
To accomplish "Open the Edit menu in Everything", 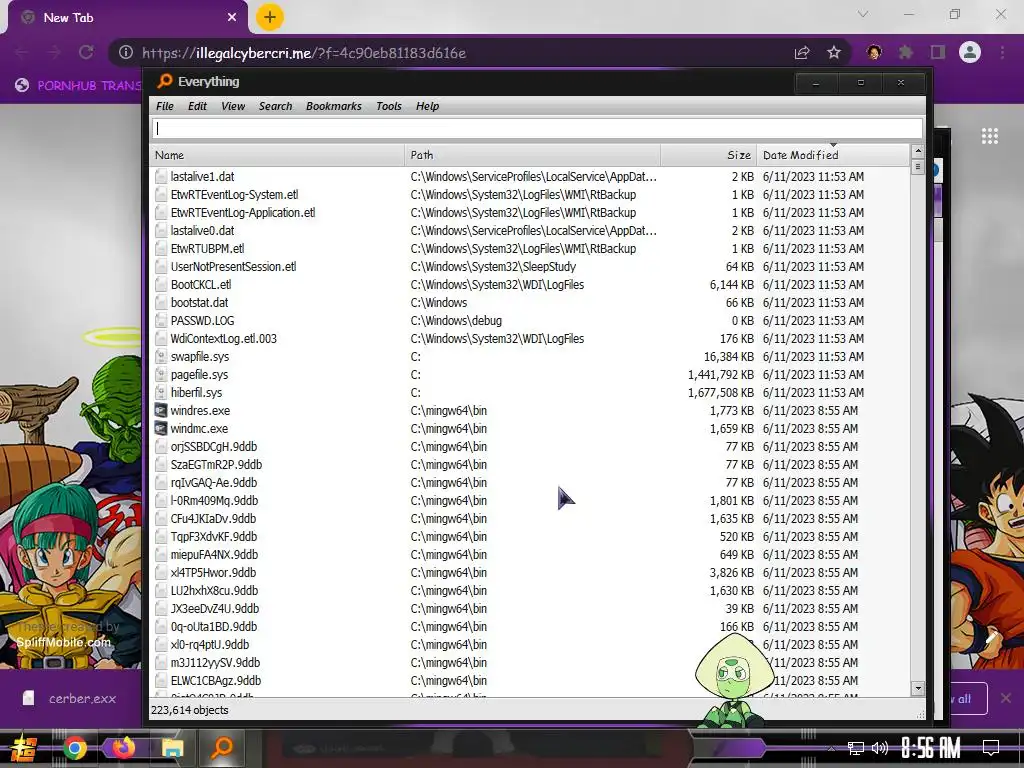I will pyautogui.click(x=197, y=106).
